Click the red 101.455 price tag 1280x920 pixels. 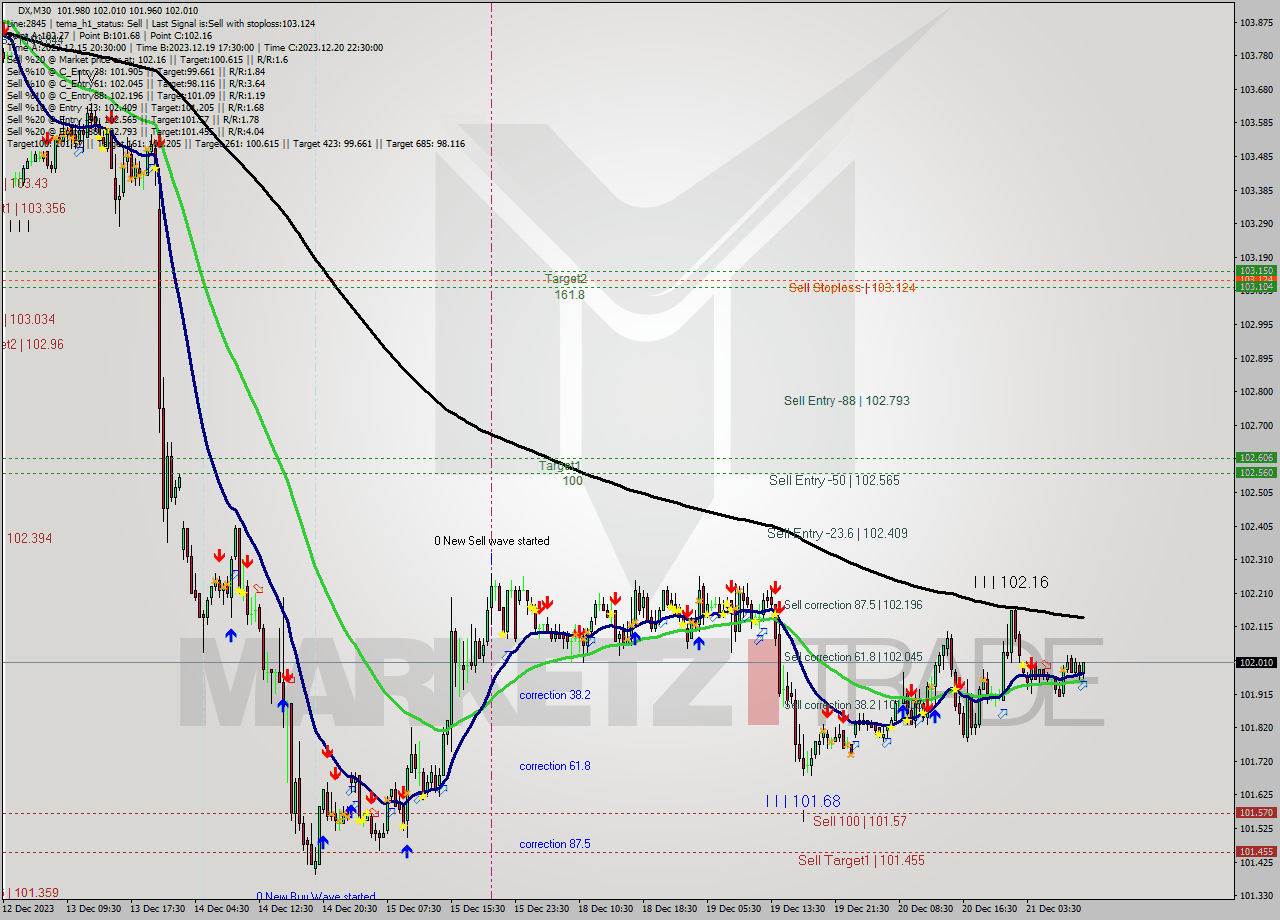click(x=1256, y=852)
